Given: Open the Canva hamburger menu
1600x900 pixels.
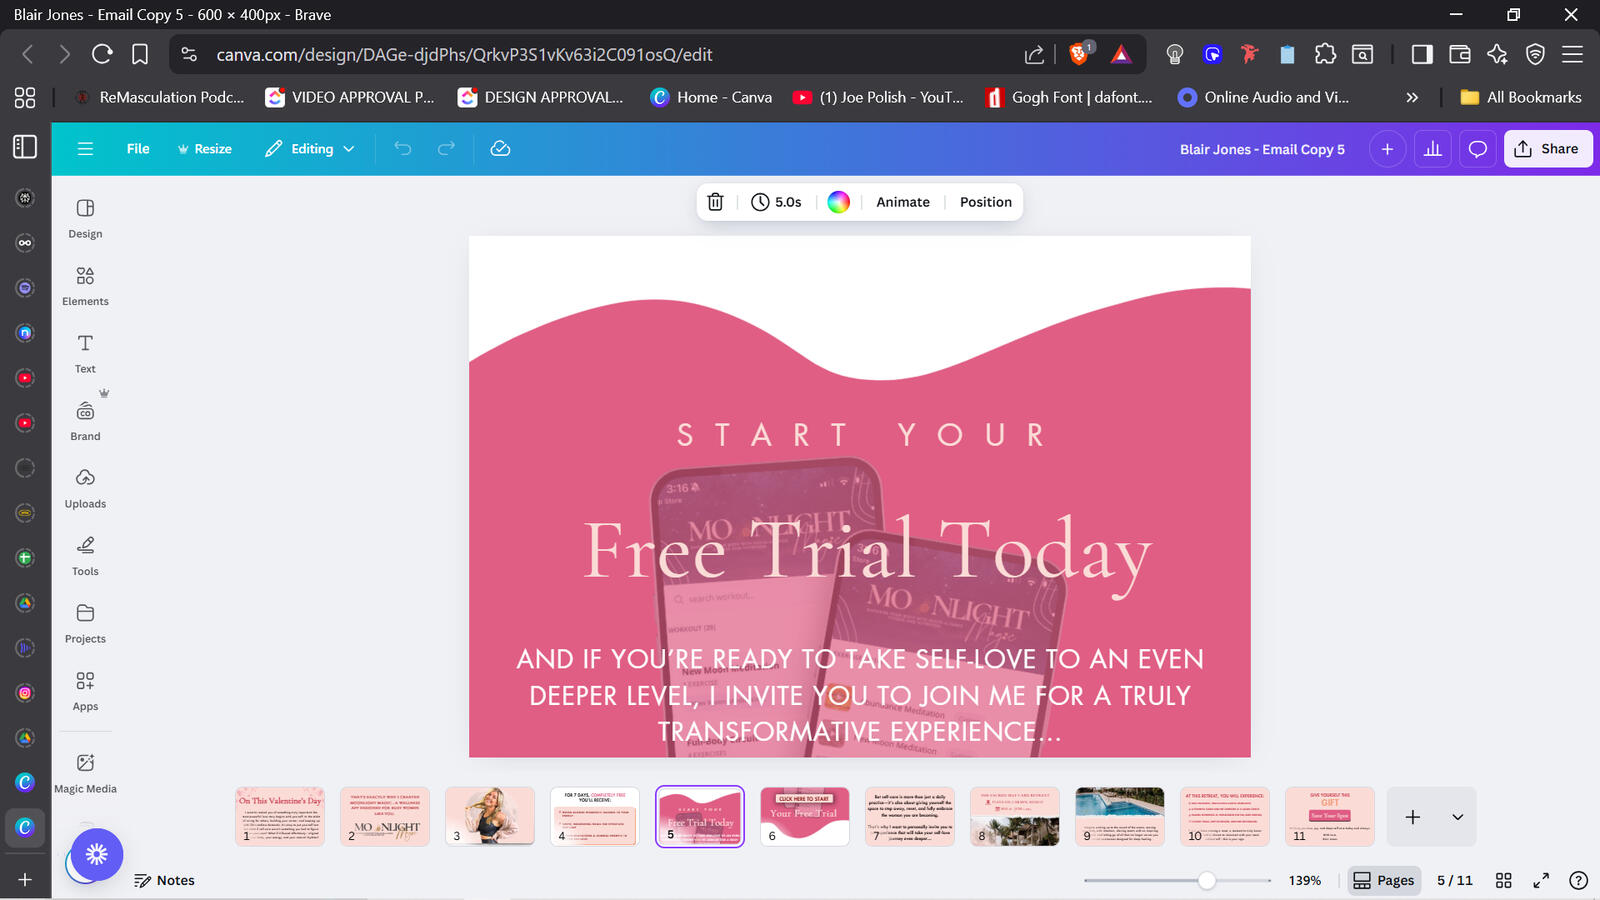Looking at the screenshot, I should coord(85,149).
